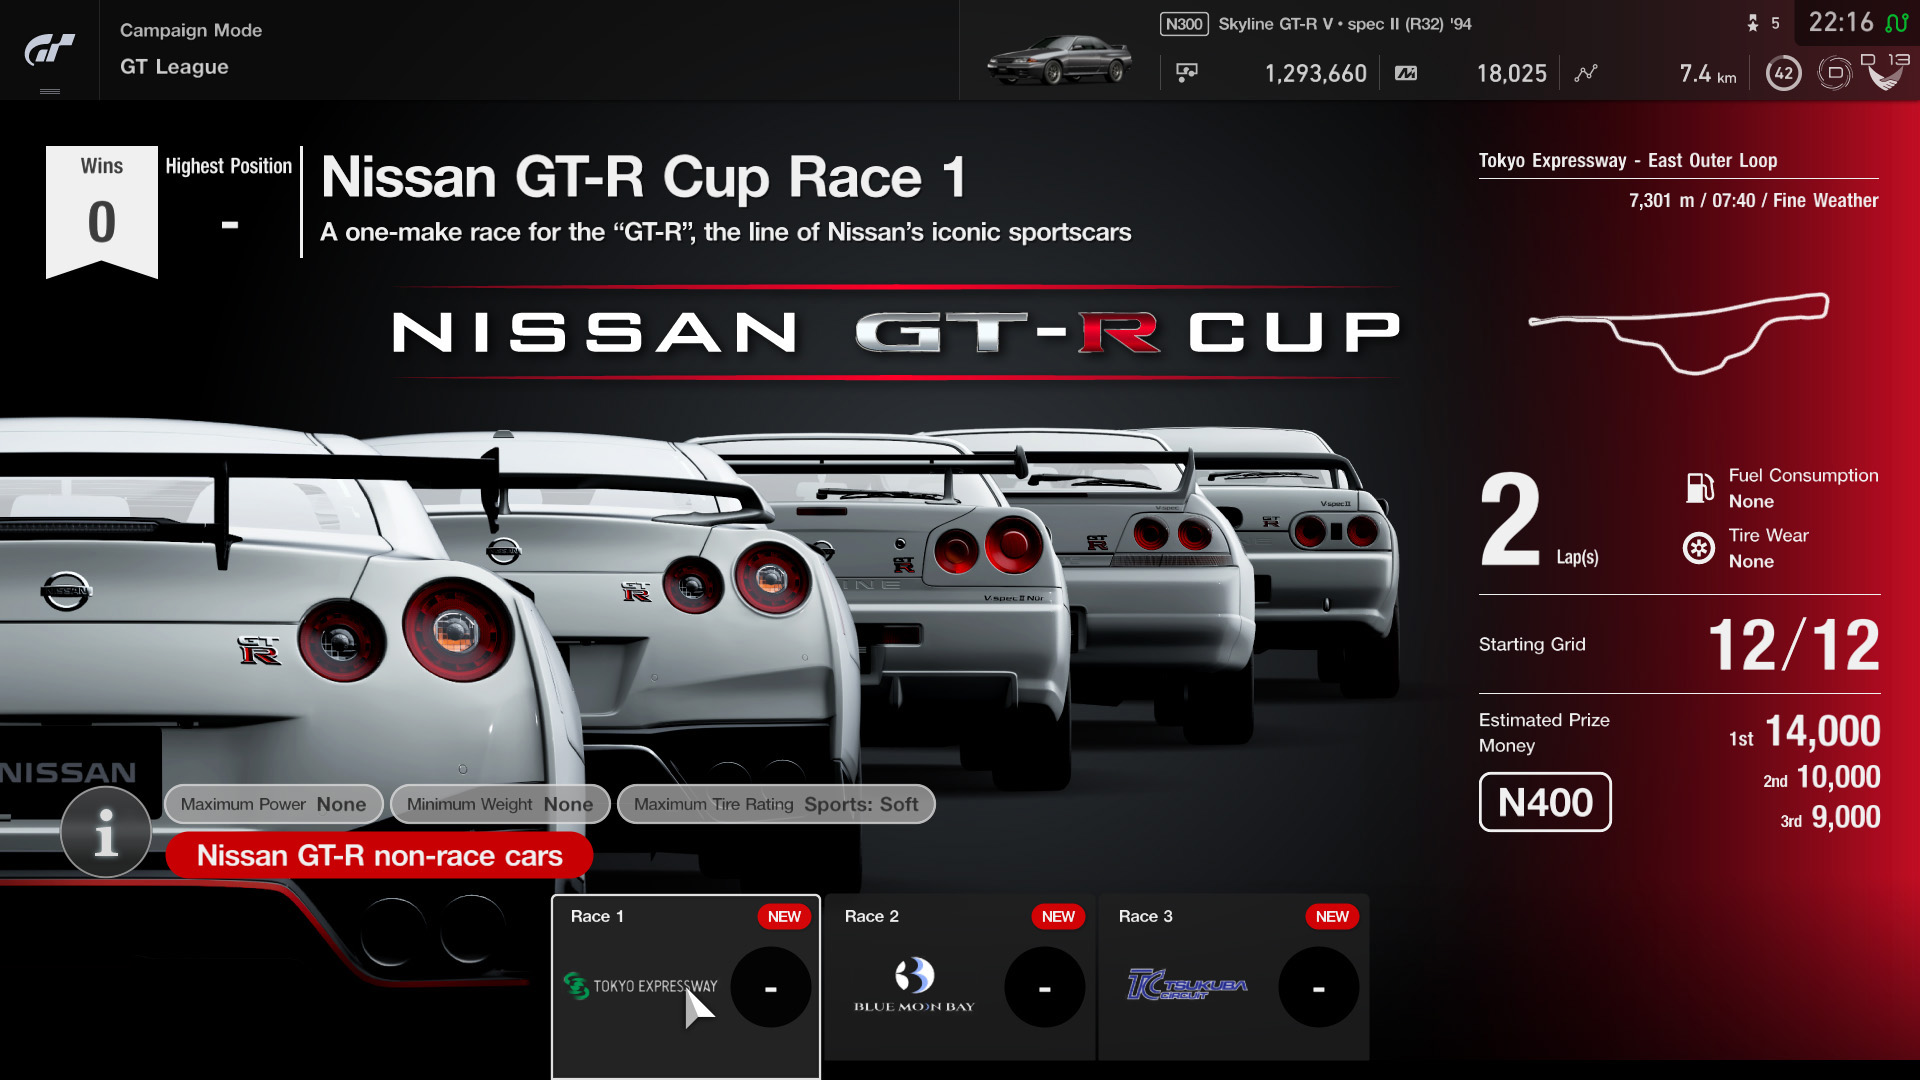Open the info "i" circle above the restrictions
The height and width of the screenshot is (1080, 1920).
[105, 832]
